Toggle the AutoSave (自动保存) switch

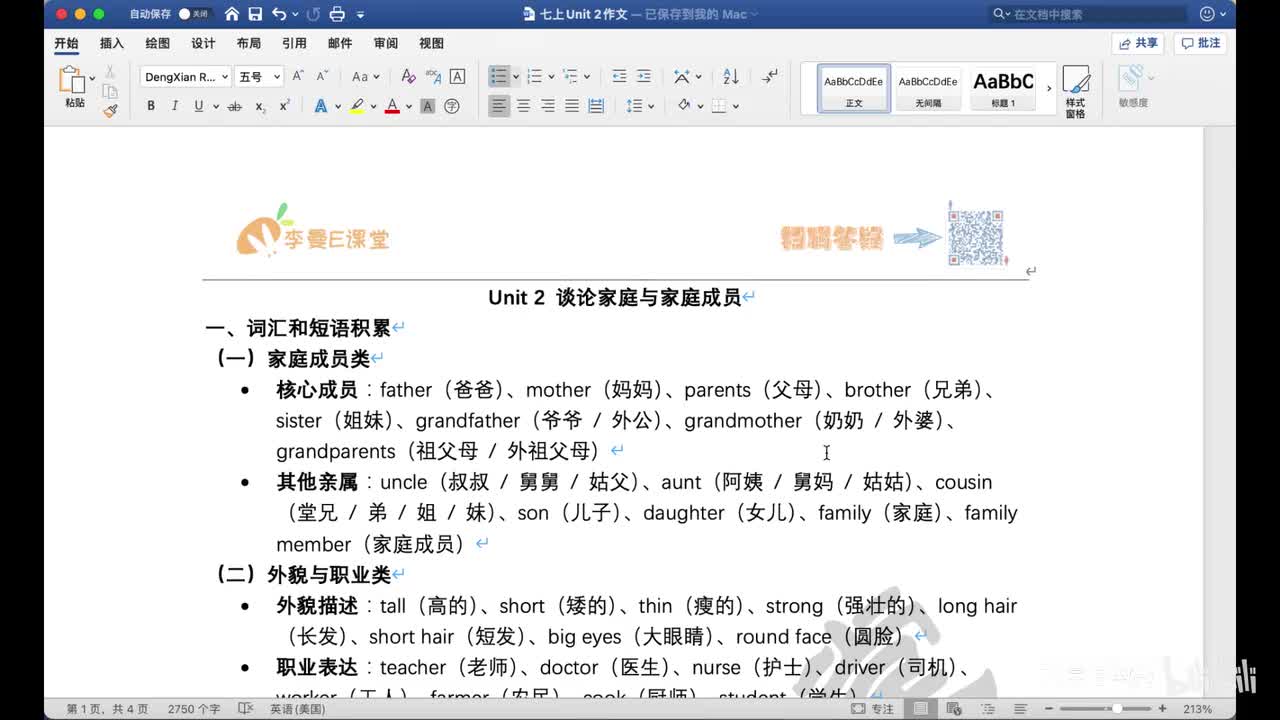tap(194, 14)
